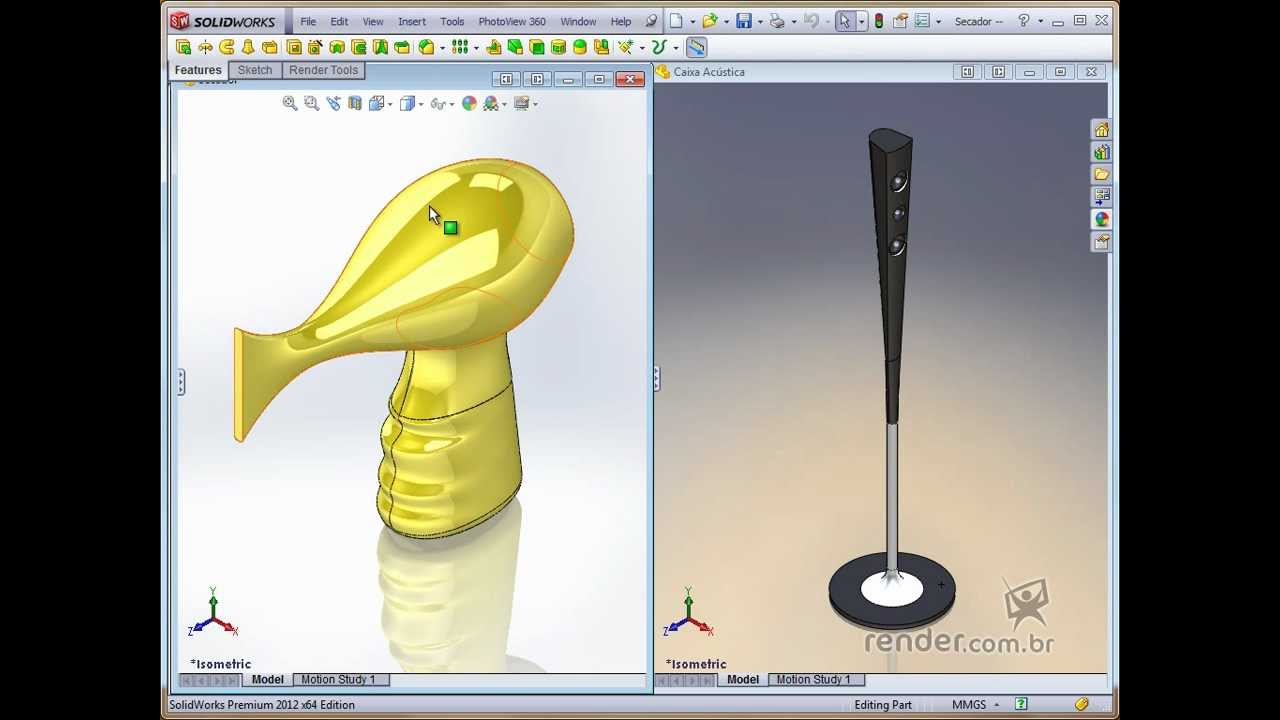
Task: Open the PhotoView 360 menu
Action: [x=511, y=21]
